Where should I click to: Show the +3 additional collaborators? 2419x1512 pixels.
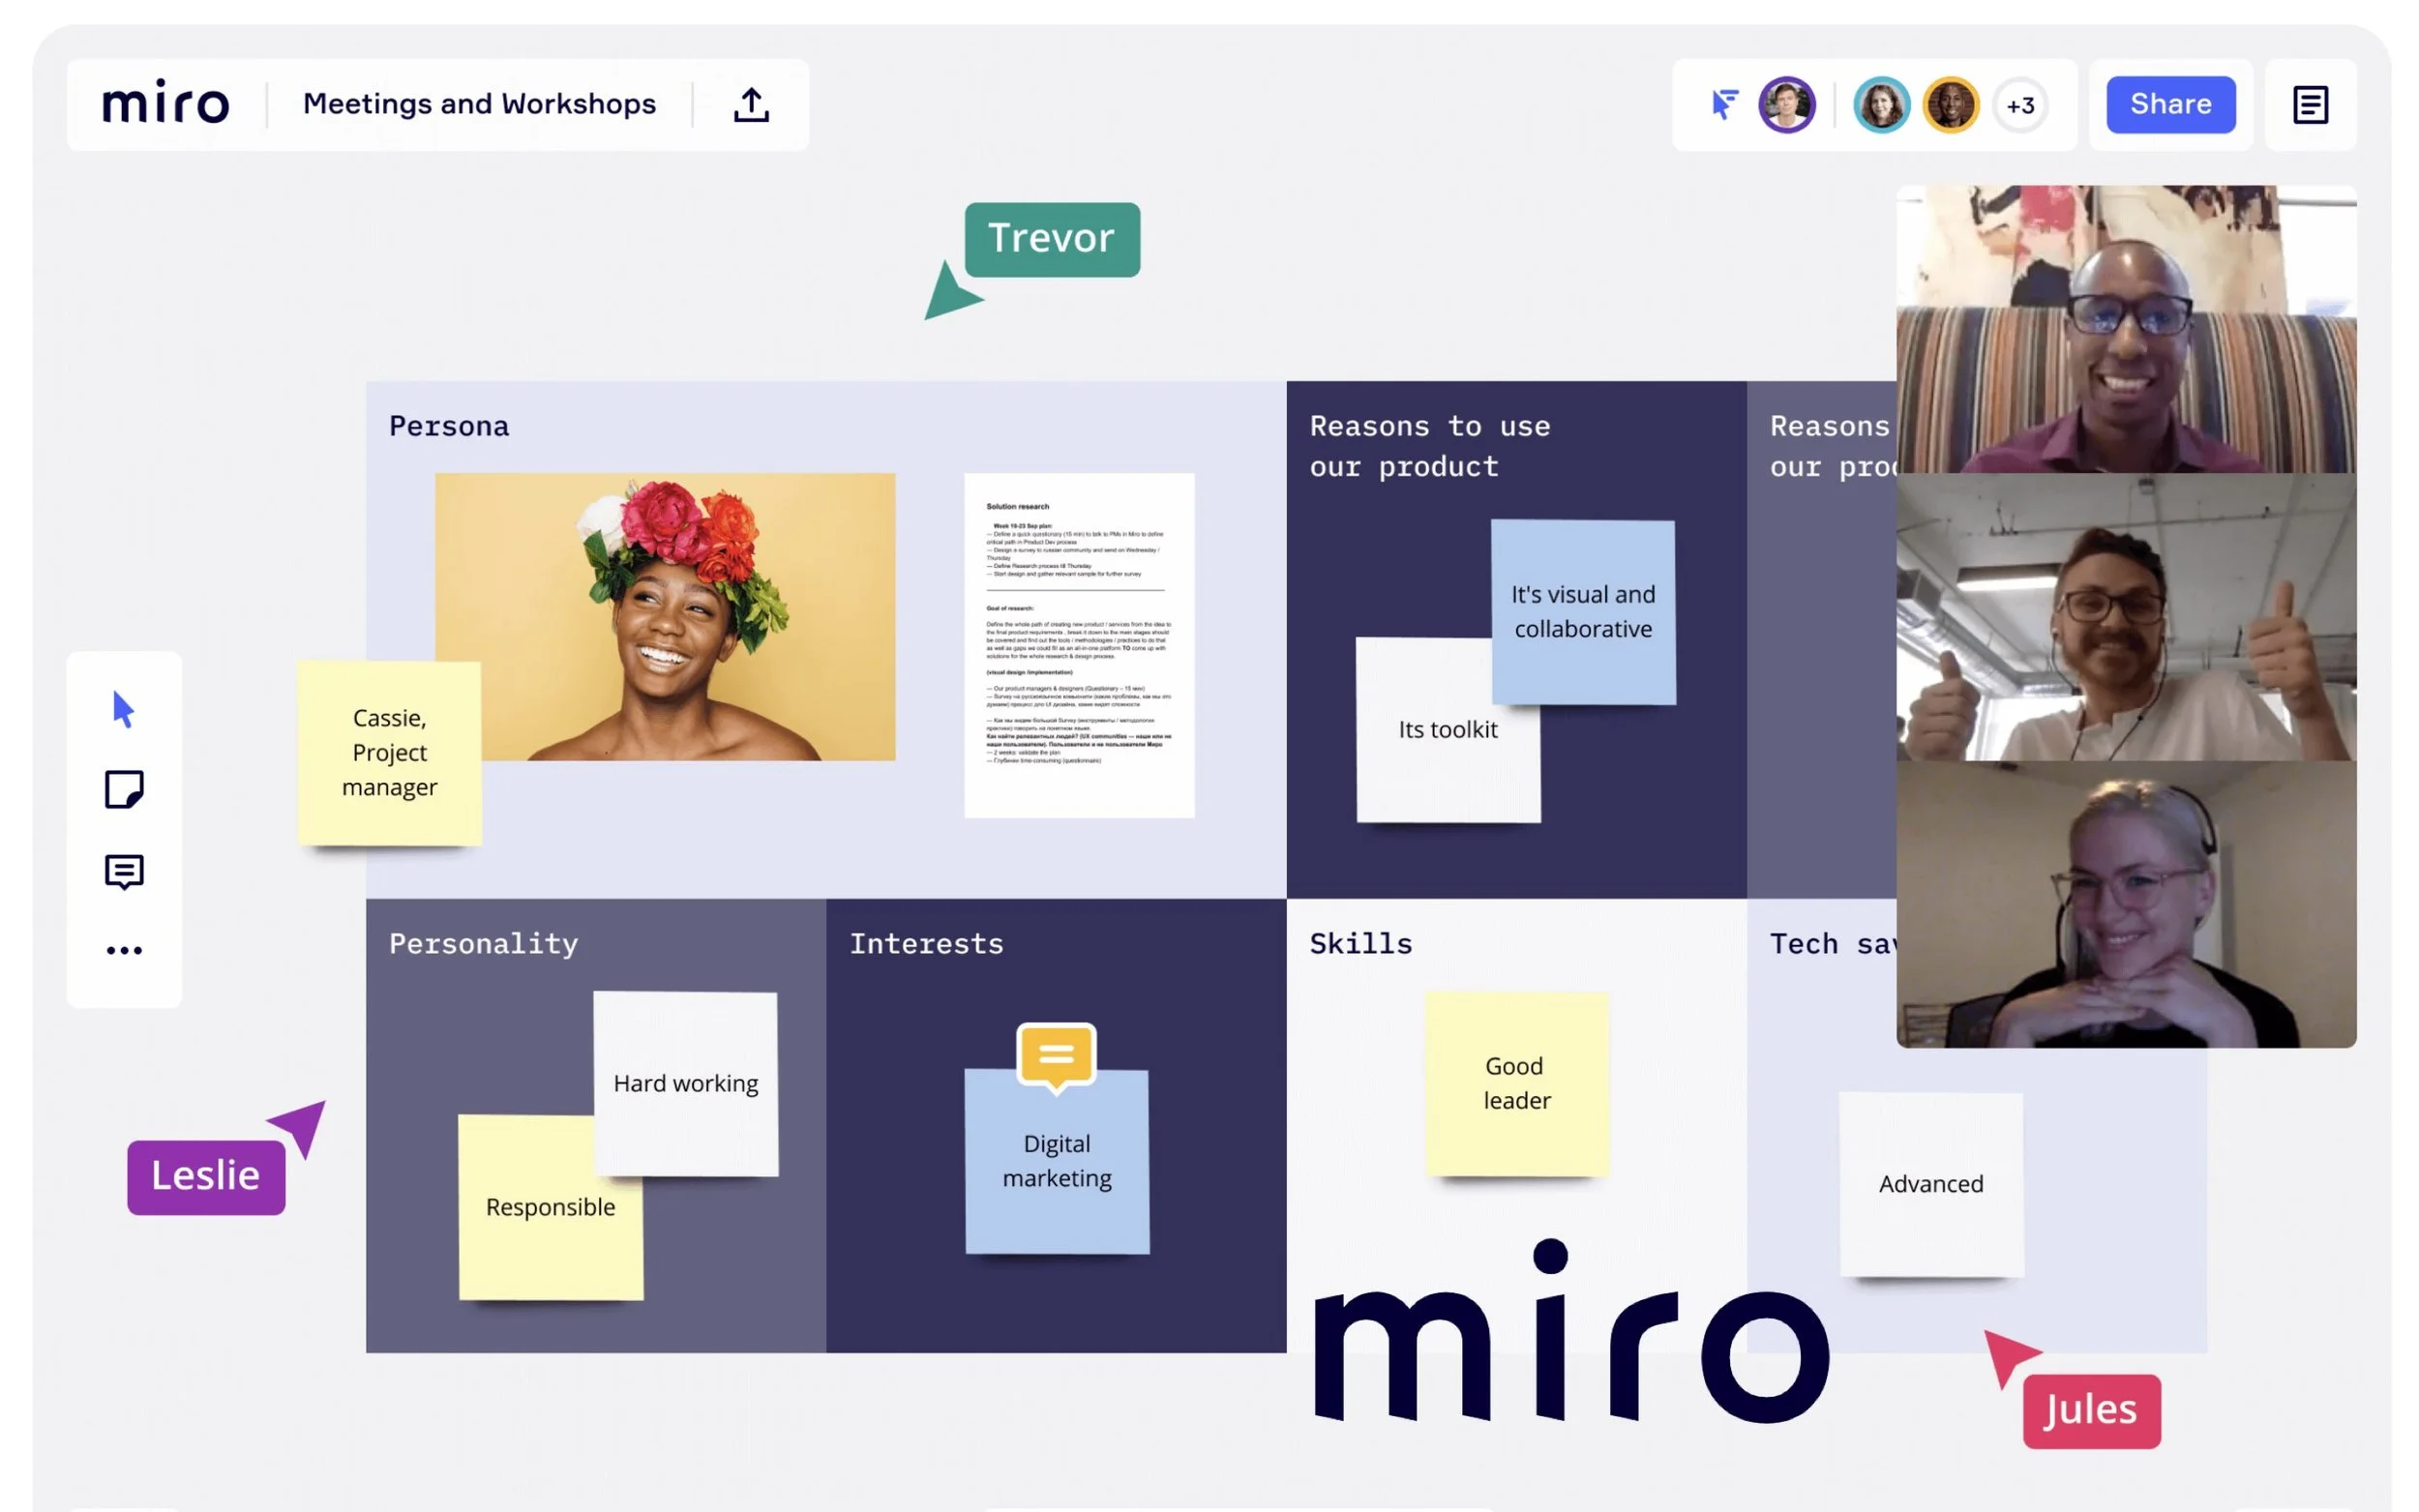pyautogui.click(x=2020, y=105)
